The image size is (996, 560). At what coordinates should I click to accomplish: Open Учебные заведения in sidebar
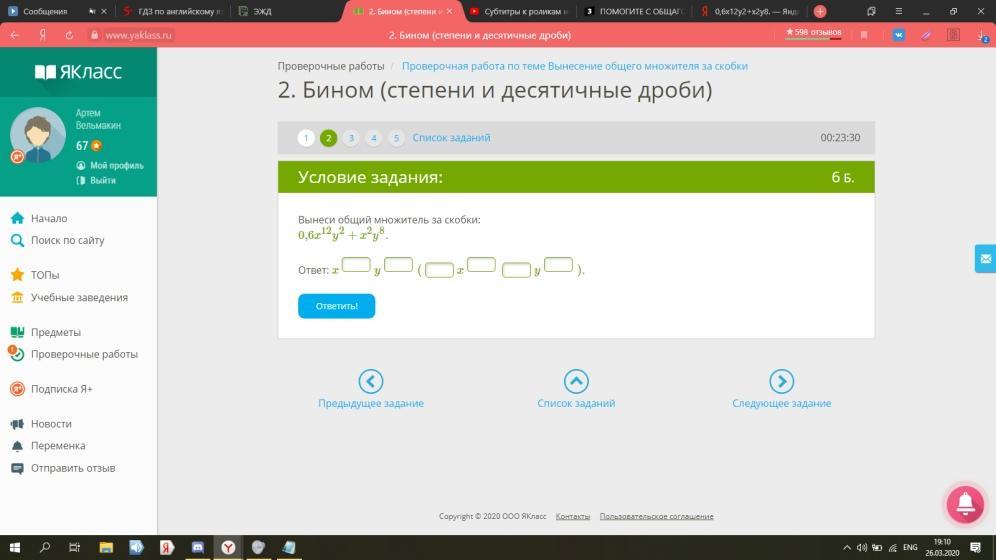tap(79, 297)
